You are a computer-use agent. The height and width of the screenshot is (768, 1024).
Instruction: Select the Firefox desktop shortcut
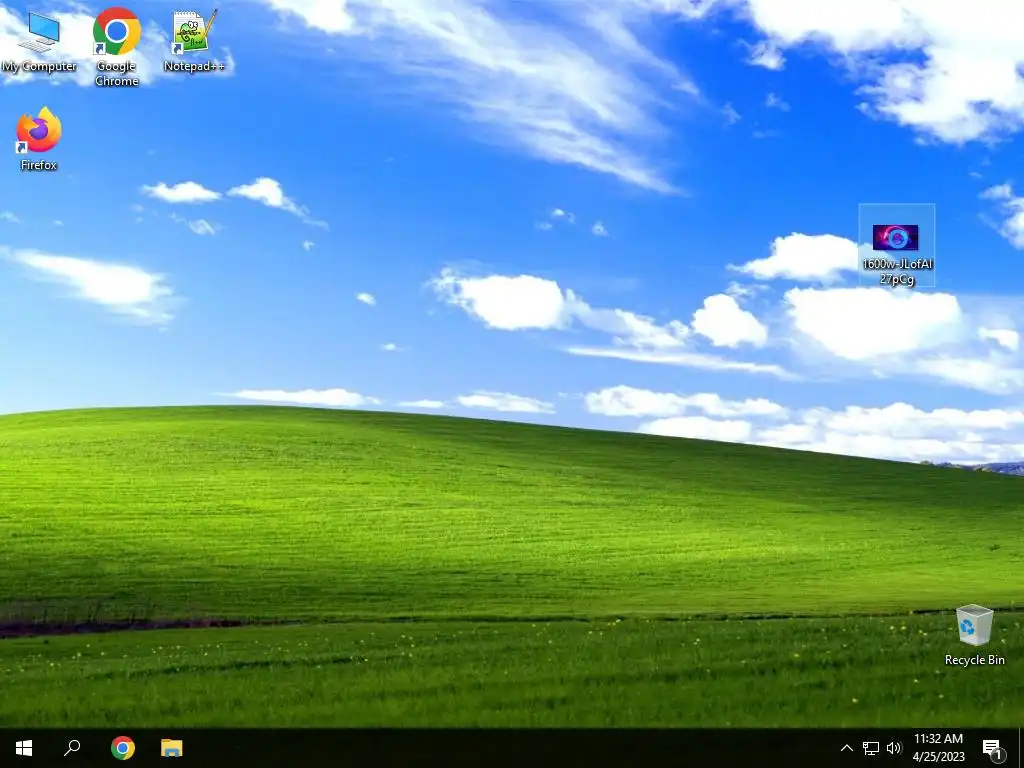click(x=39, y=139)
